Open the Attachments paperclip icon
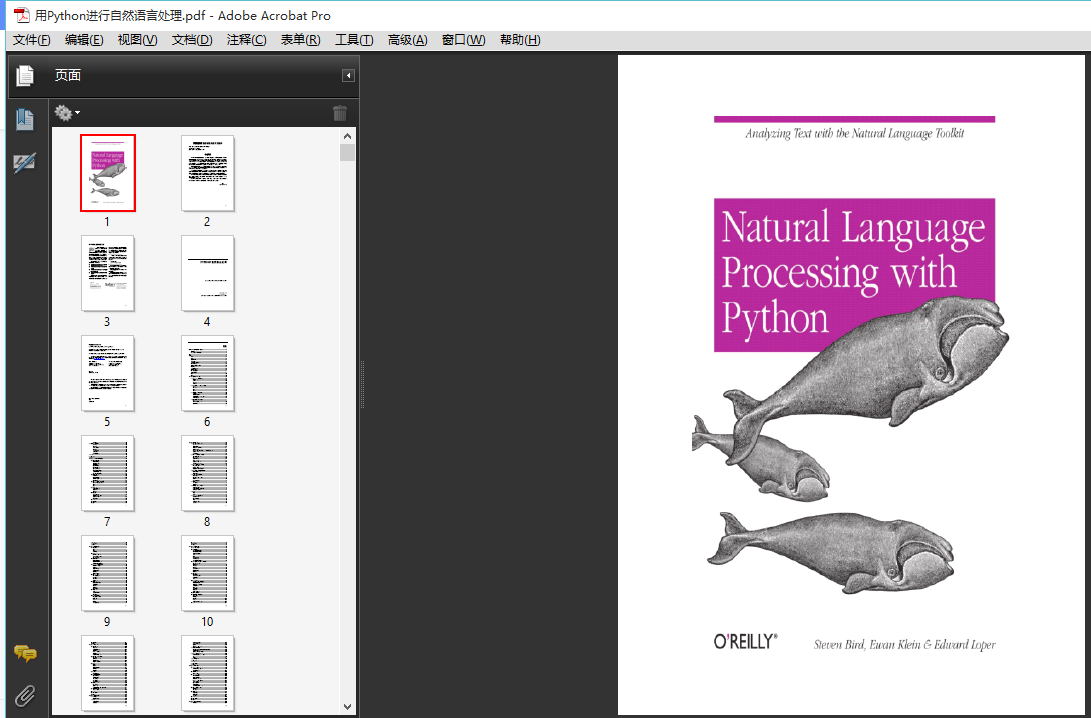 [x=25, y=695]
